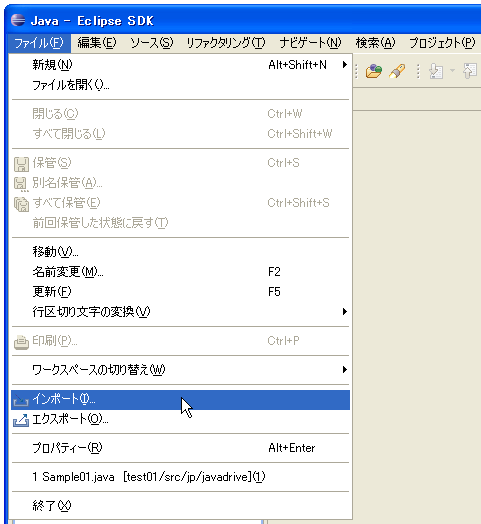
Task: Click 保管(S) menu entry
Action: click(x=181, y=163)
